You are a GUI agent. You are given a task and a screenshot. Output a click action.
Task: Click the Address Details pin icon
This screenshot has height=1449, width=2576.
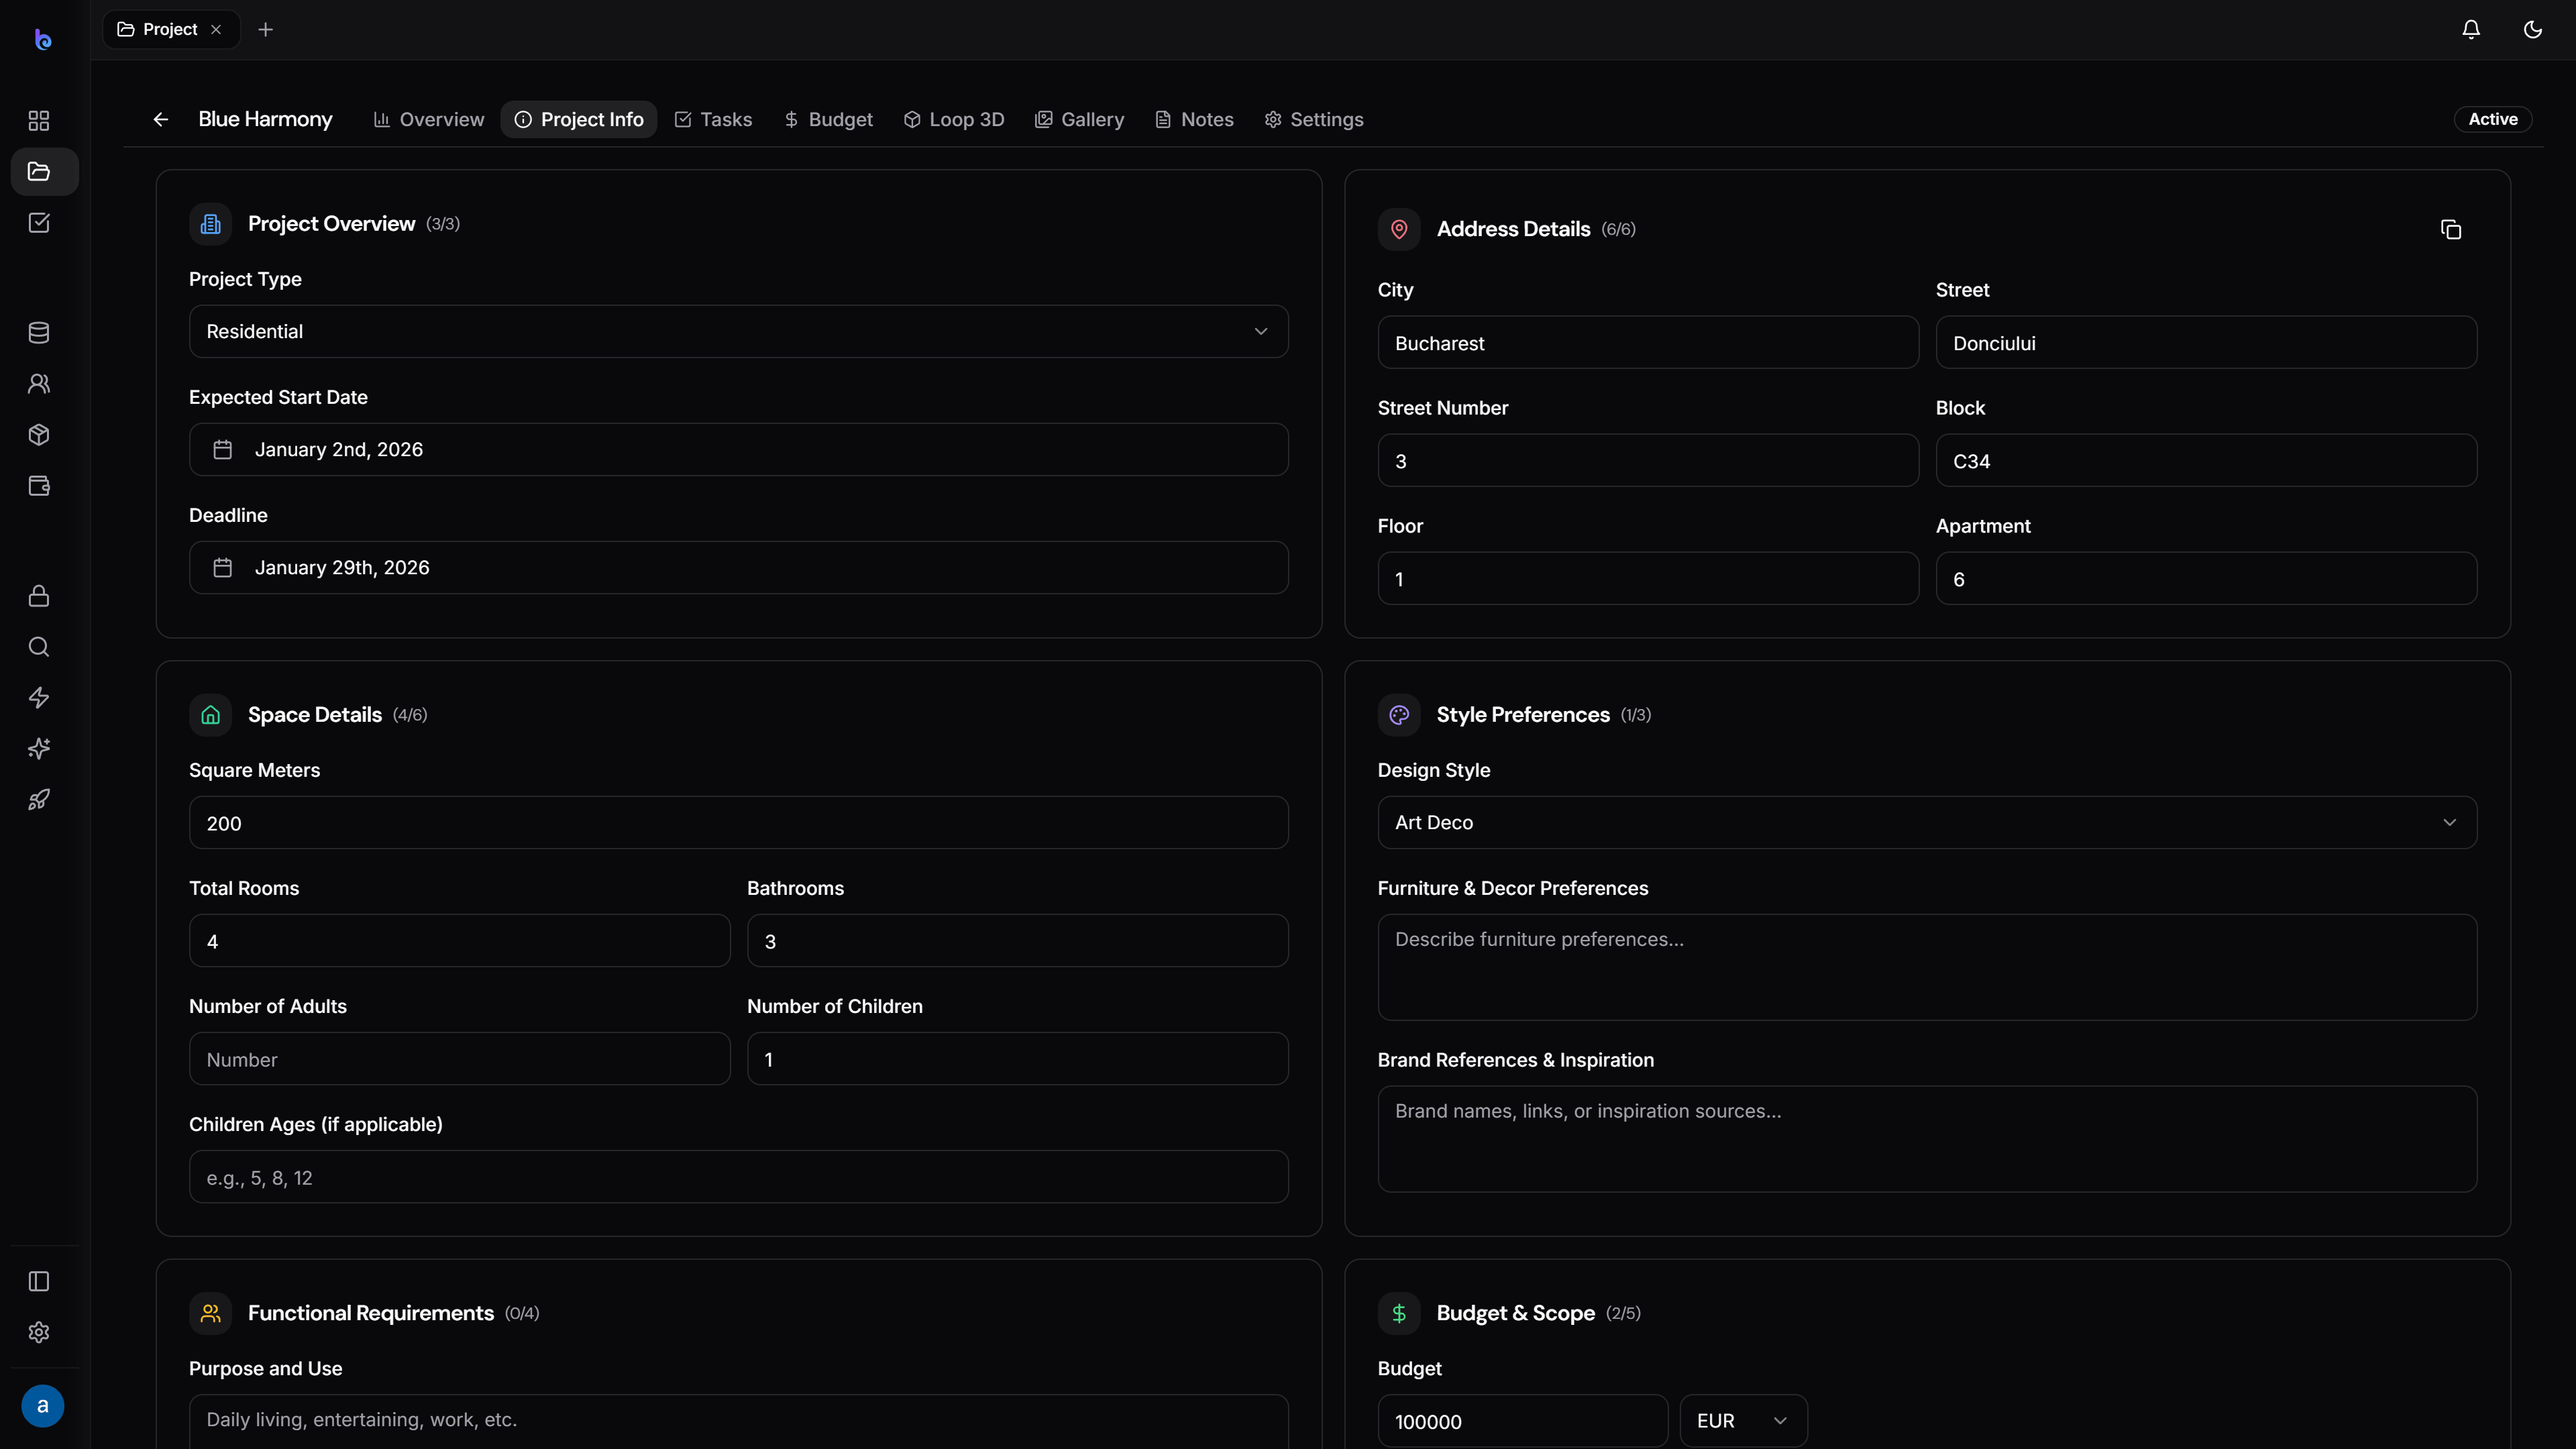[1399, 229]
